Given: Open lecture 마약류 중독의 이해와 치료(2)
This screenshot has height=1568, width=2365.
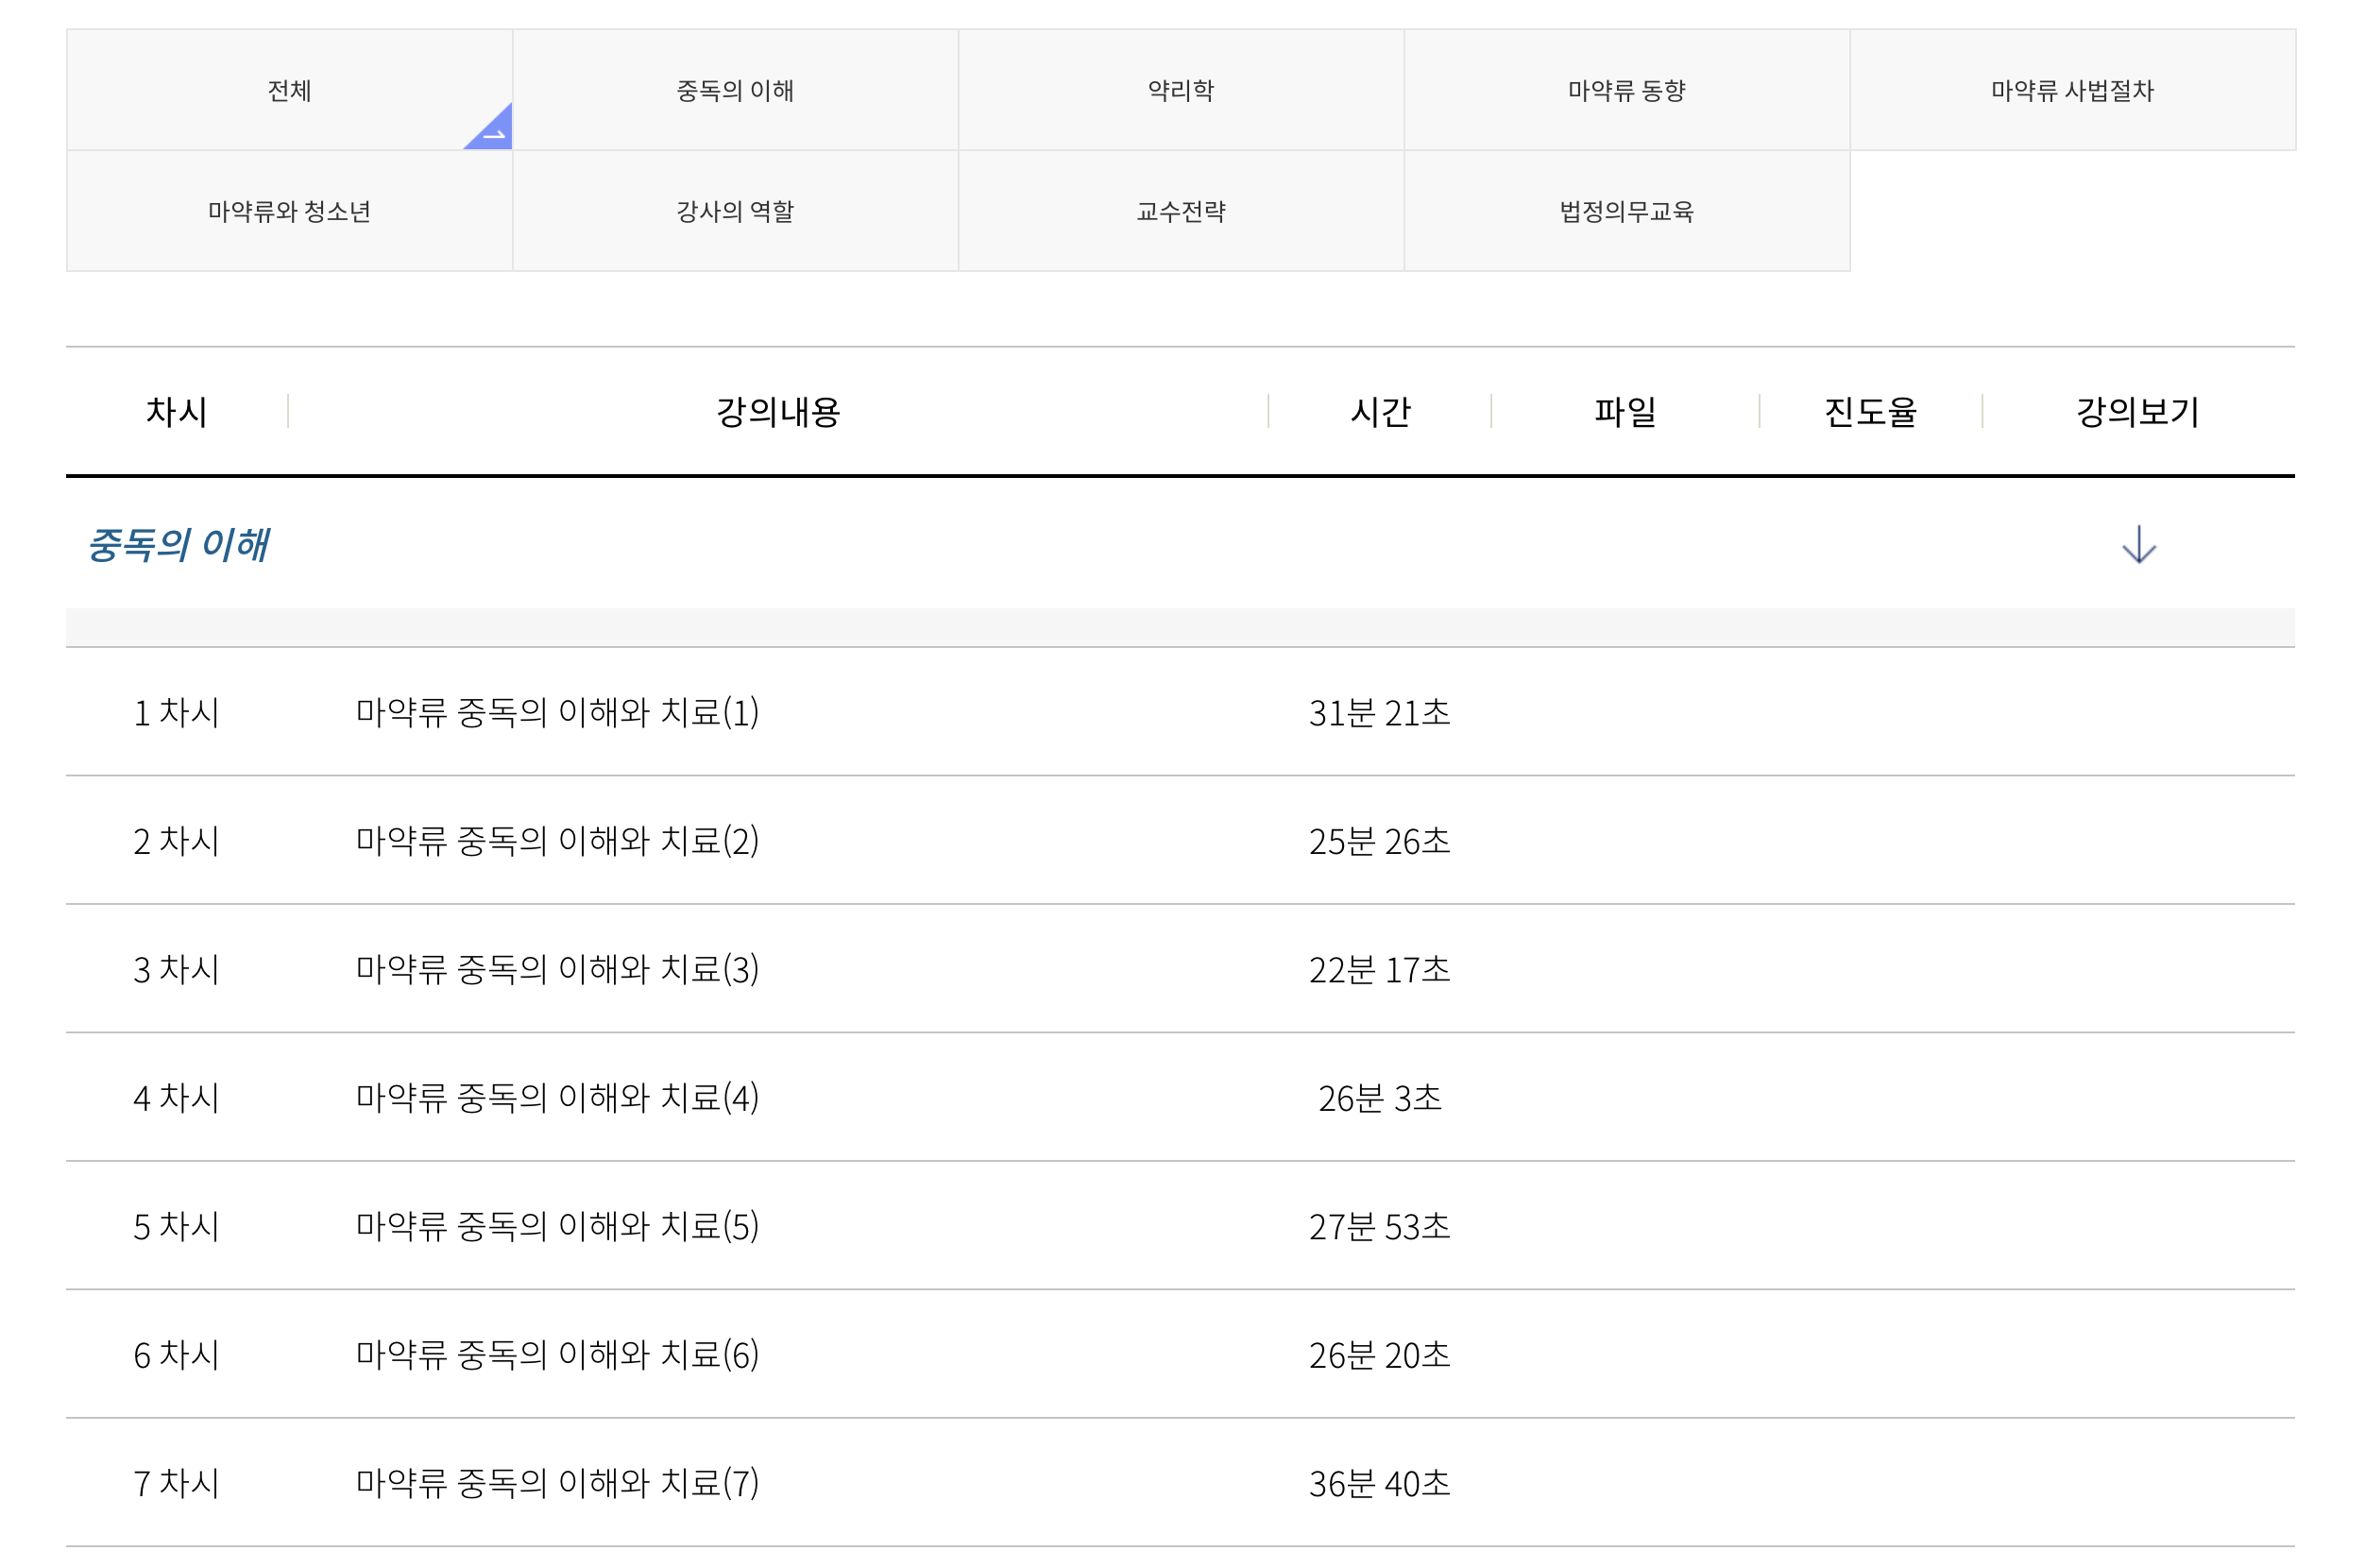Looking at the screenshot, I should click(557, 840).
